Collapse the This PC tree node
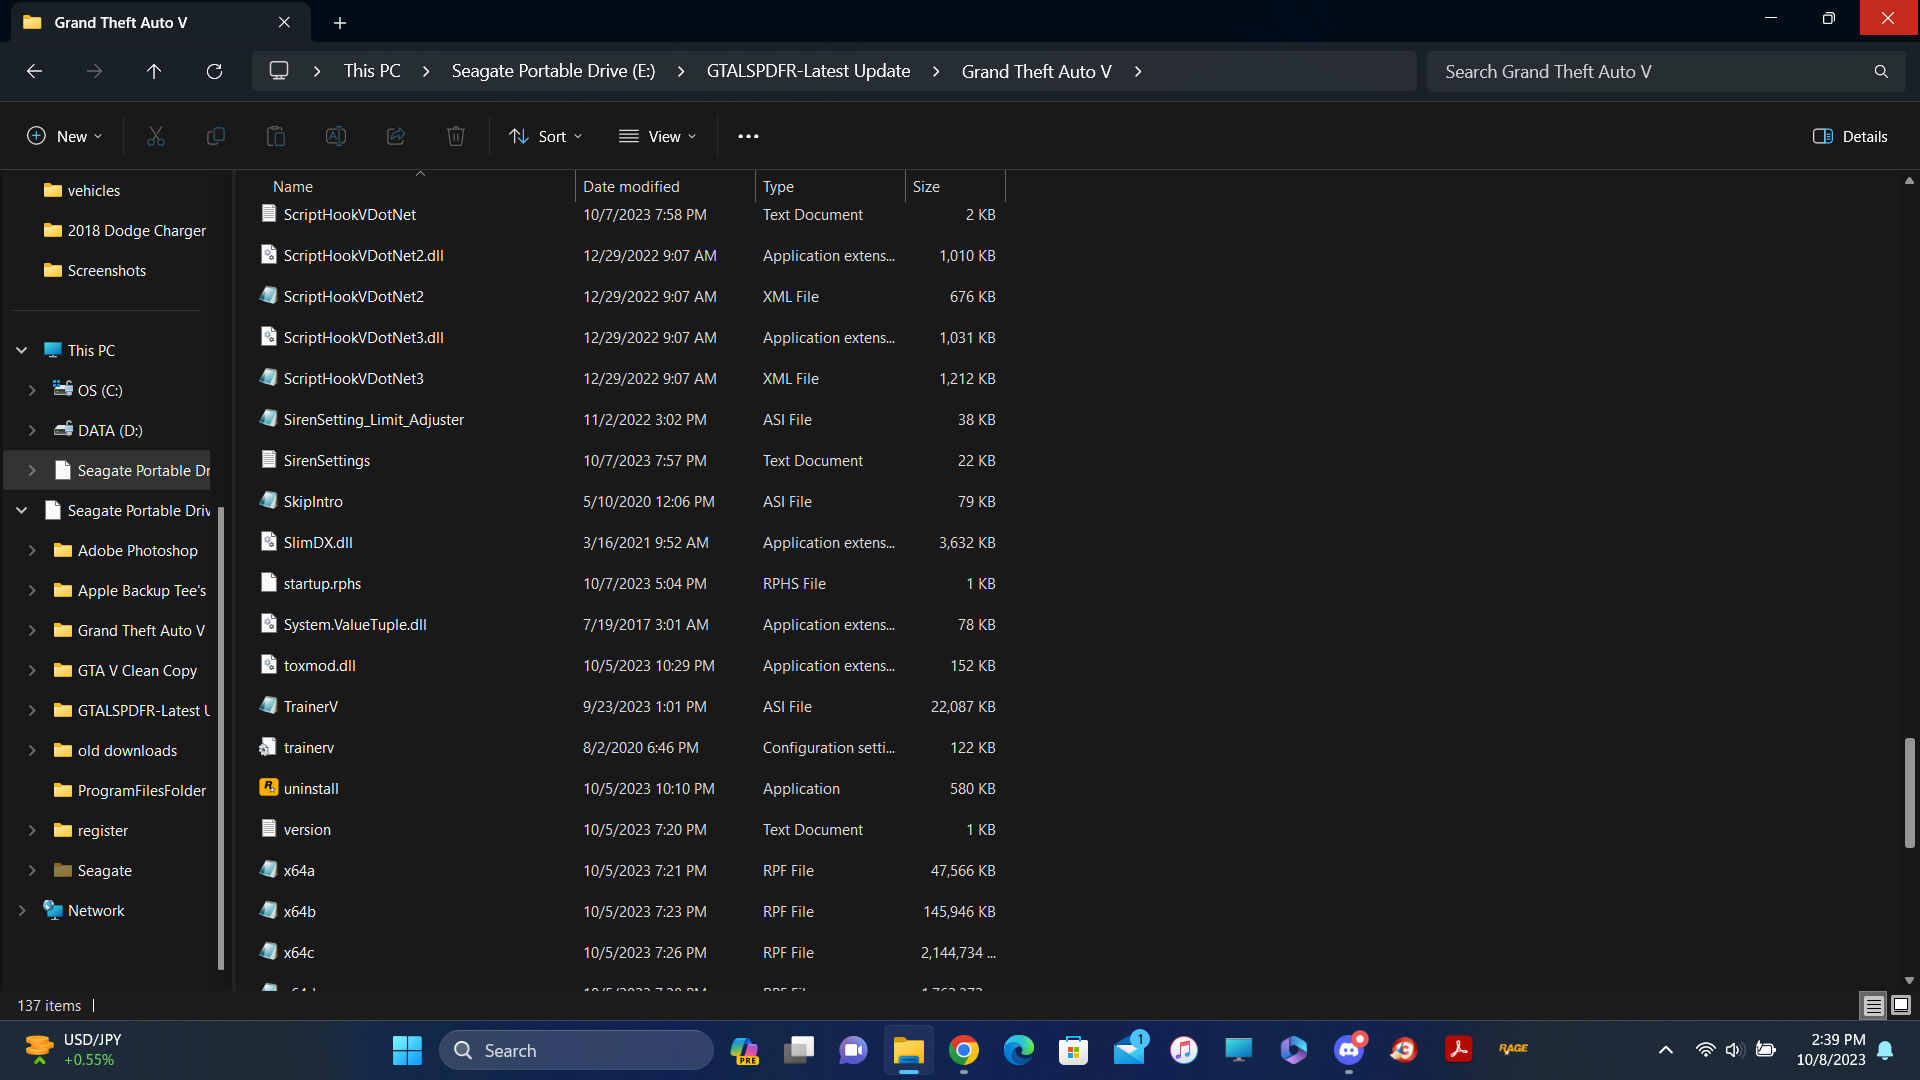This screenshot has height=1080, width=1920. (21, 350)
